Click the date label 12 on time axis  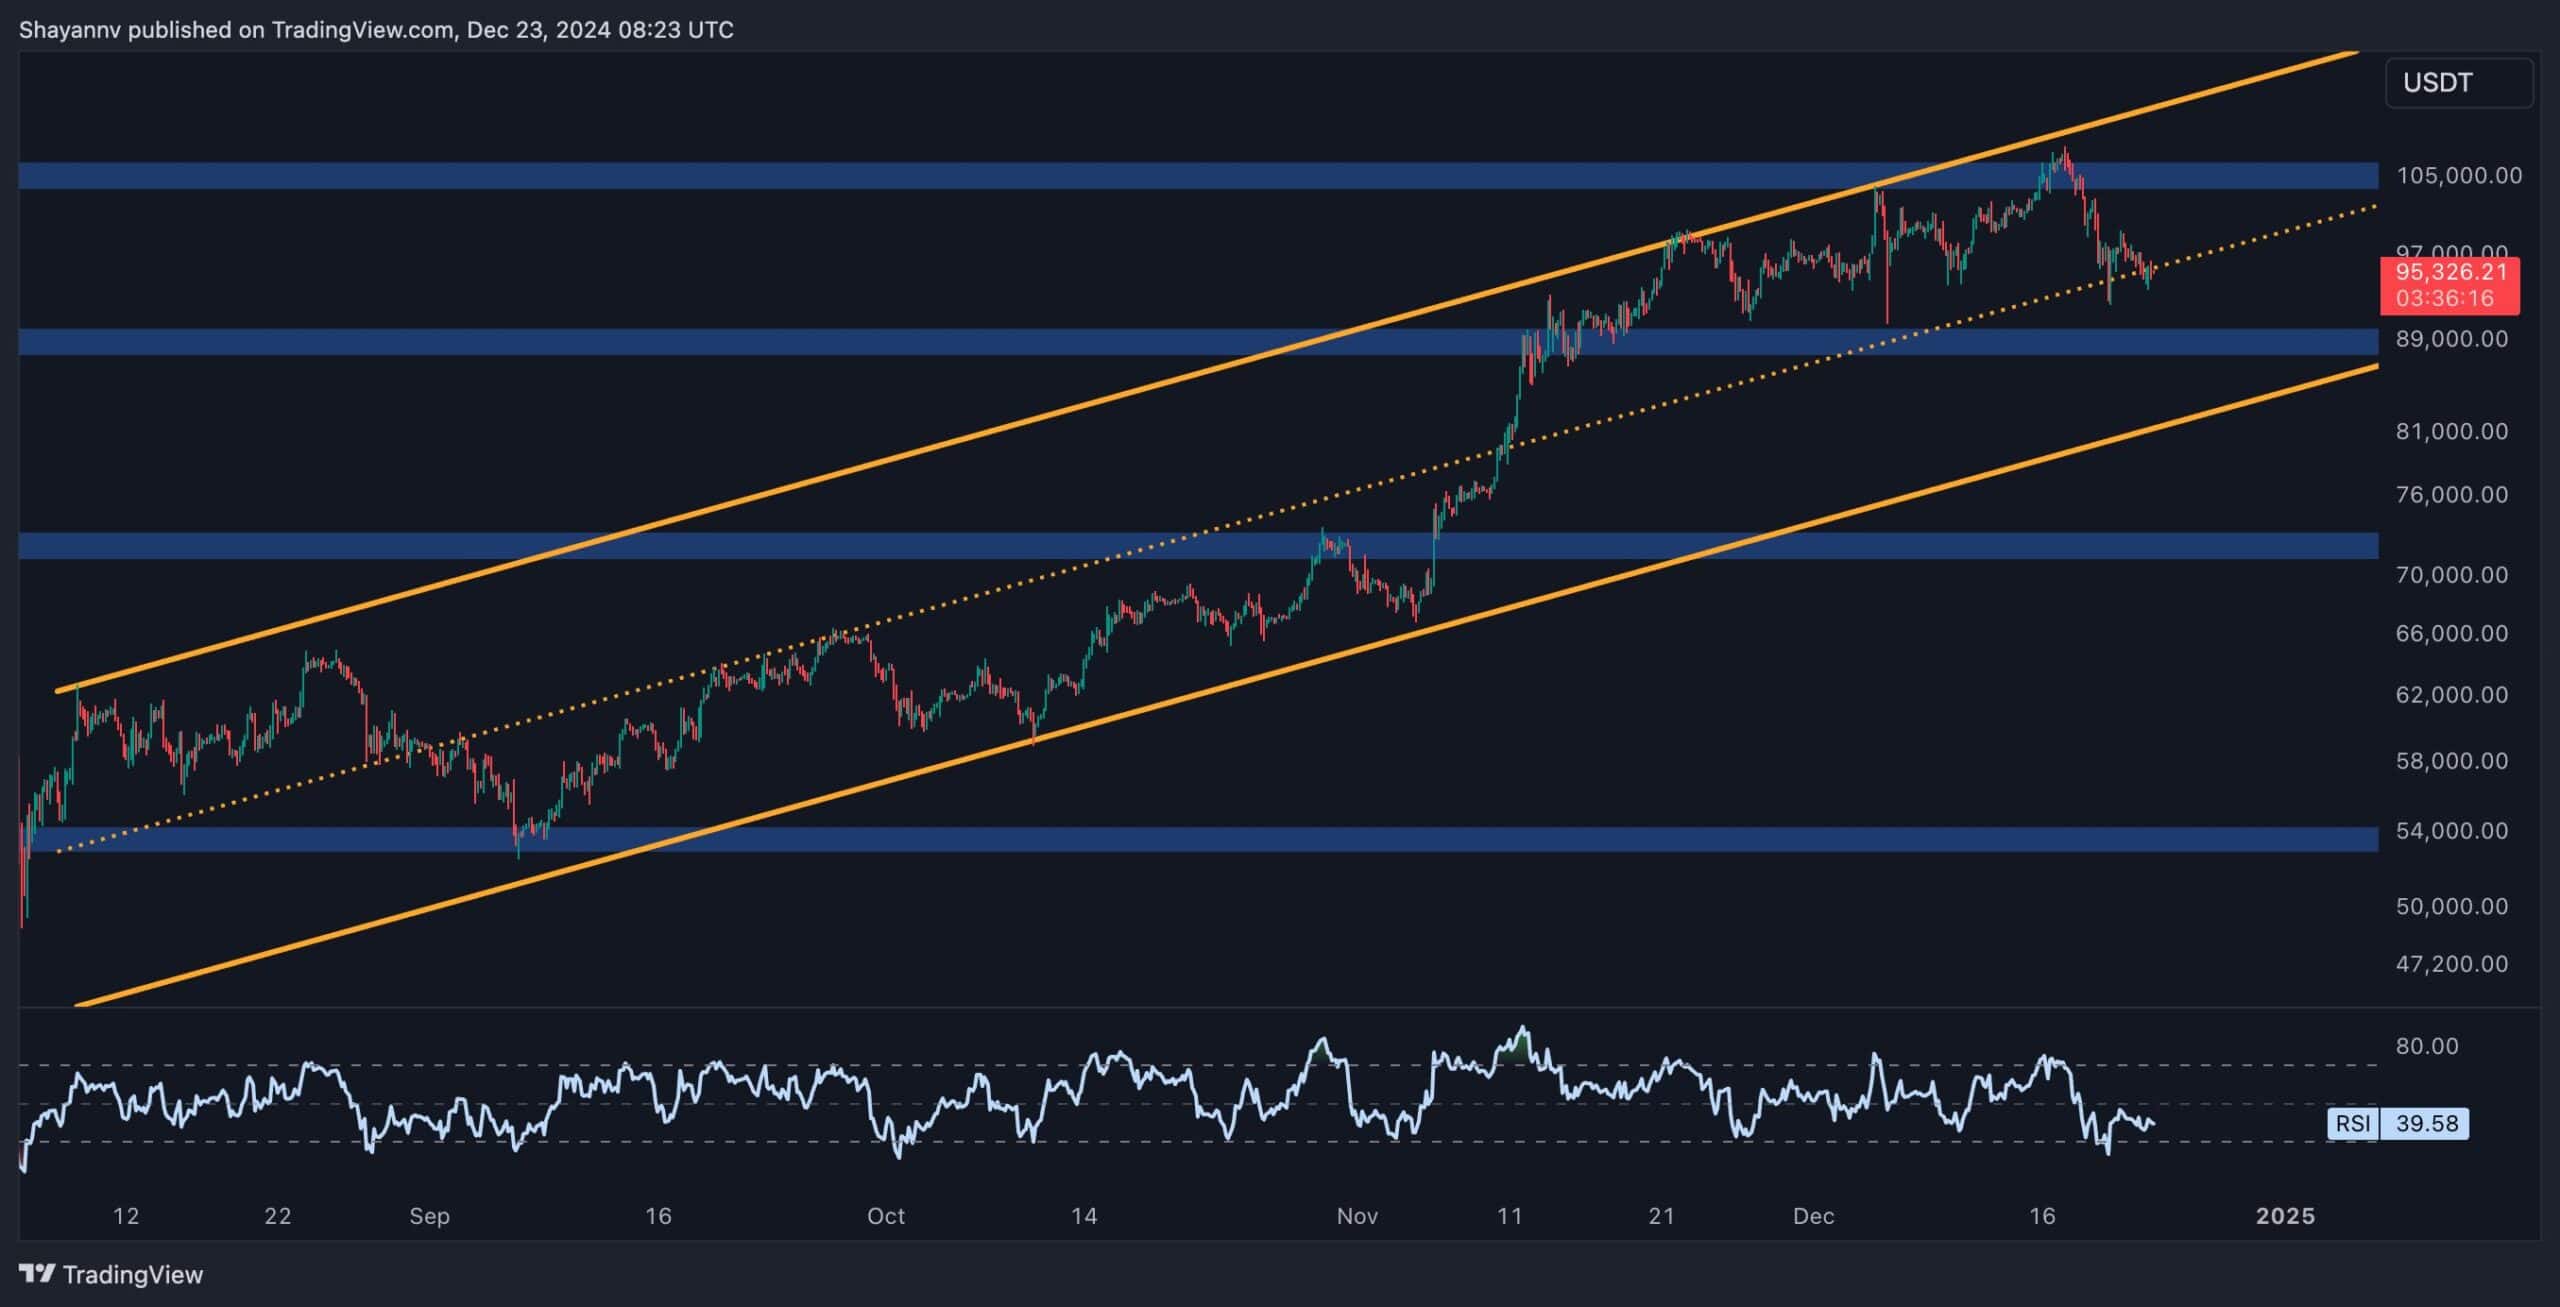pyautogui.click(x=126, y=1216)
